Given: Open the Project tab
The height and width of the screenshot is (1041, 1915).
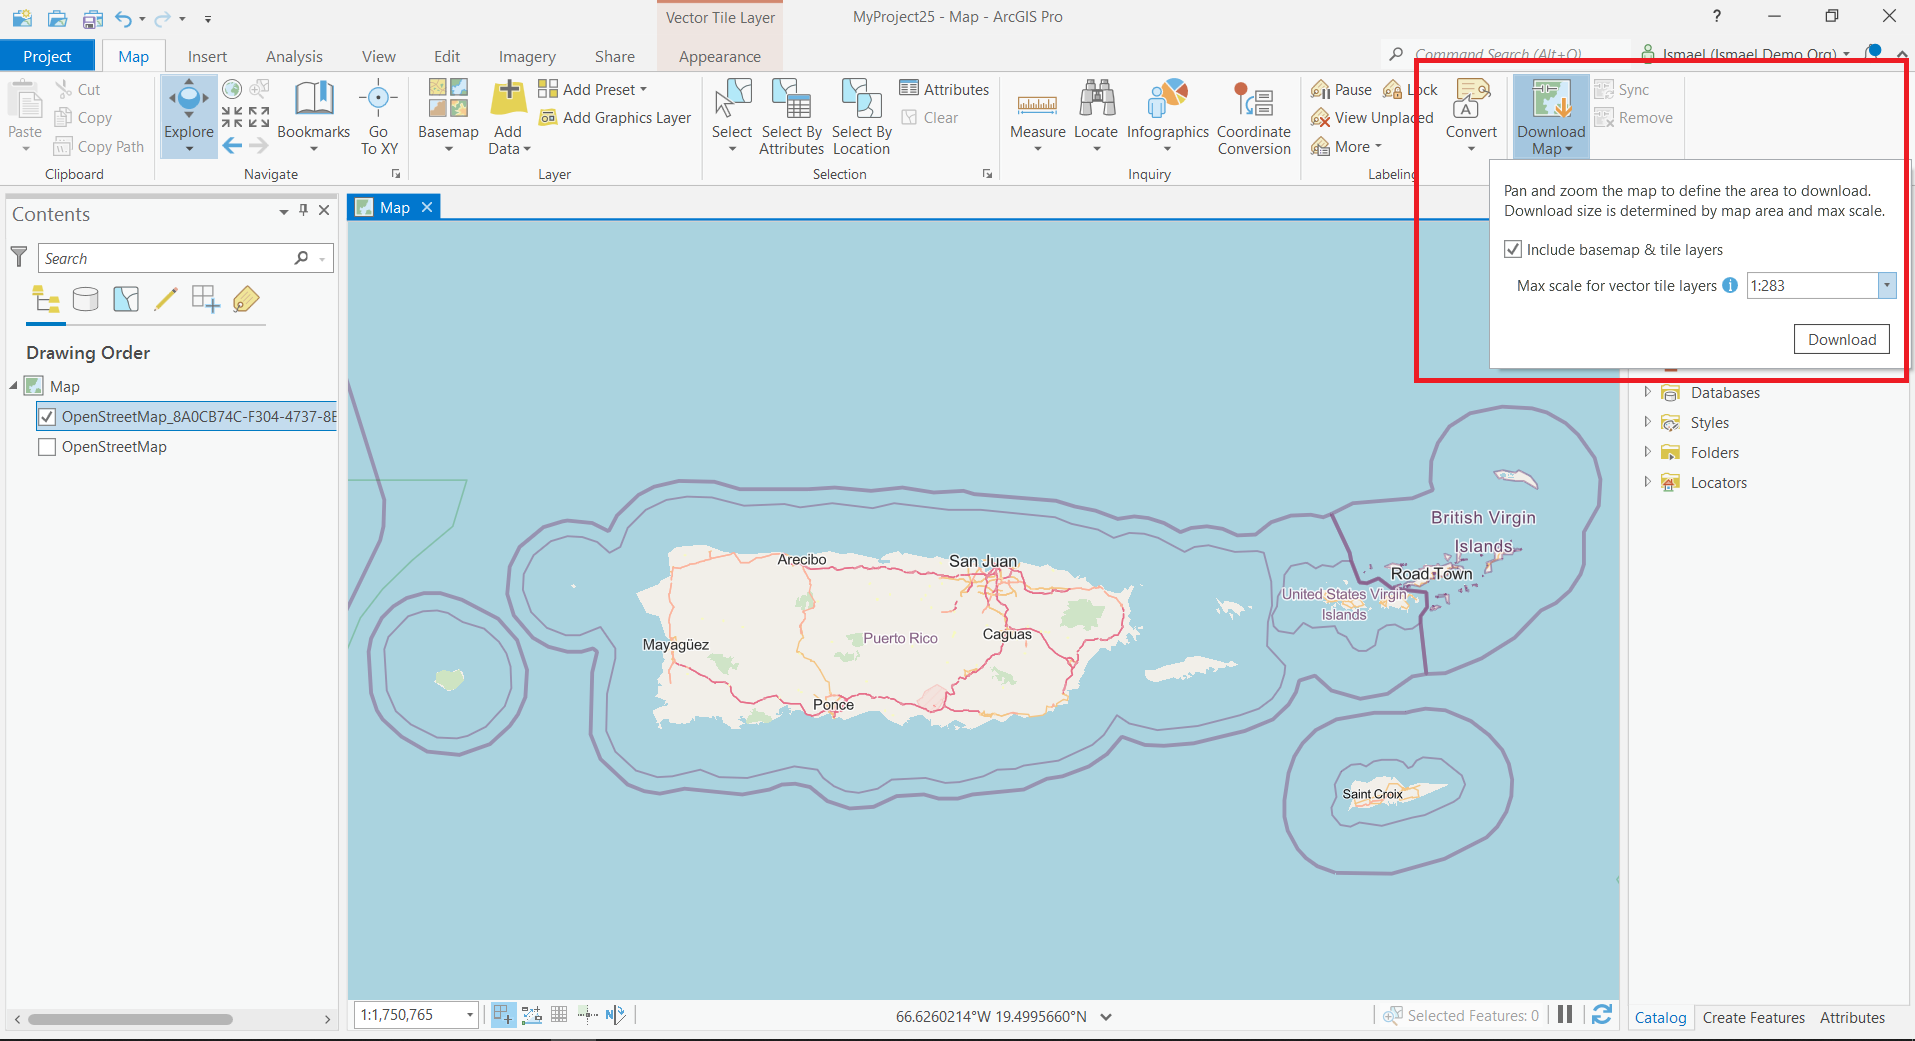Looking at the screenshot, I should [47, 56].
